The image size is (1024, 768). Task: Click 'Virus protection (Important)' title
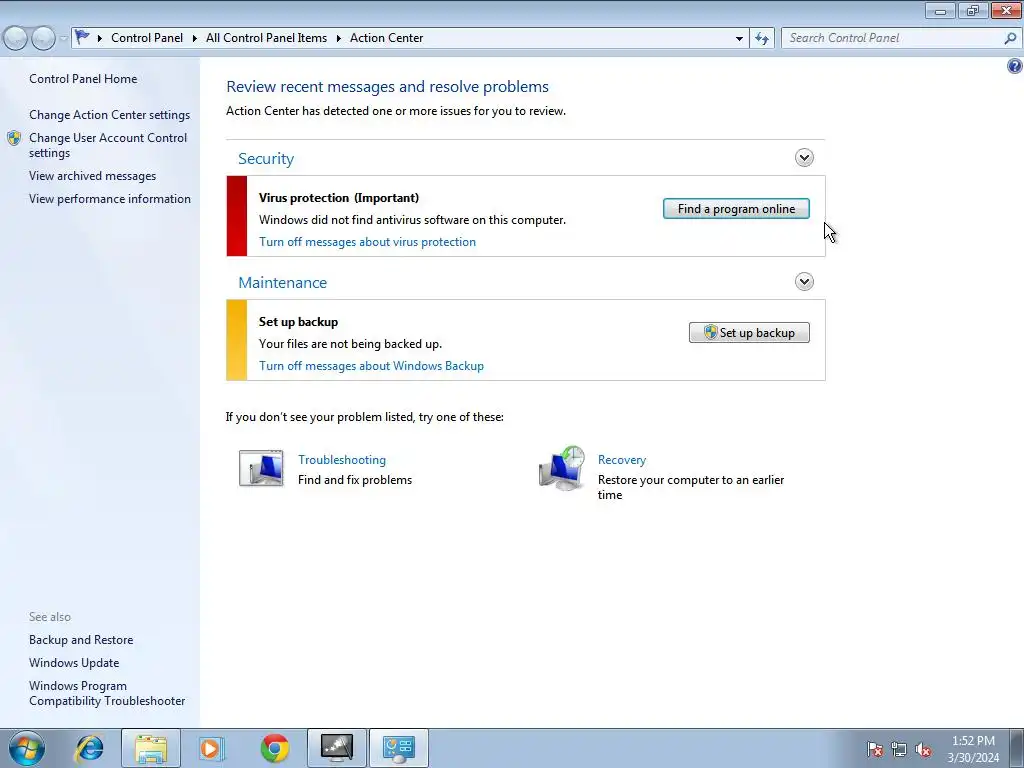[x=339, y=198]
